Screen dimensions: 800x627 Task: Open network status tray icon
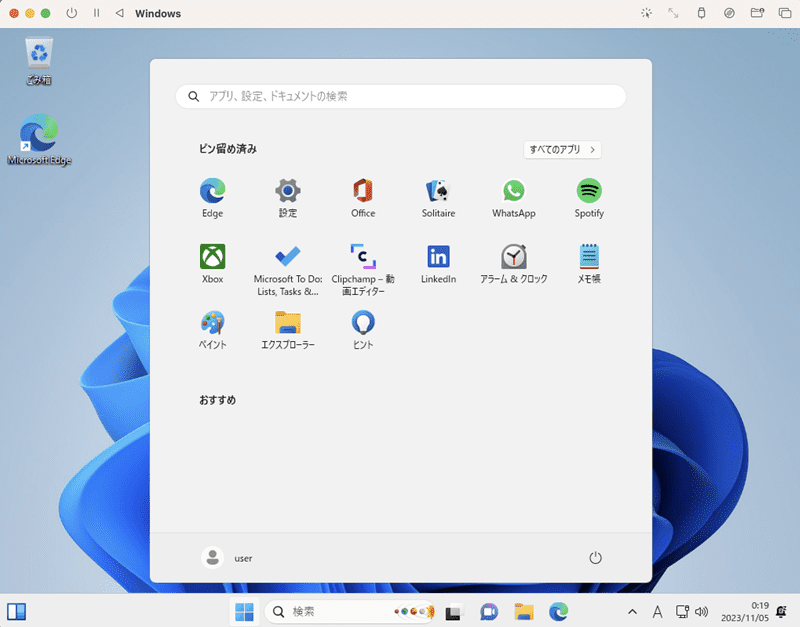[682, 611]
